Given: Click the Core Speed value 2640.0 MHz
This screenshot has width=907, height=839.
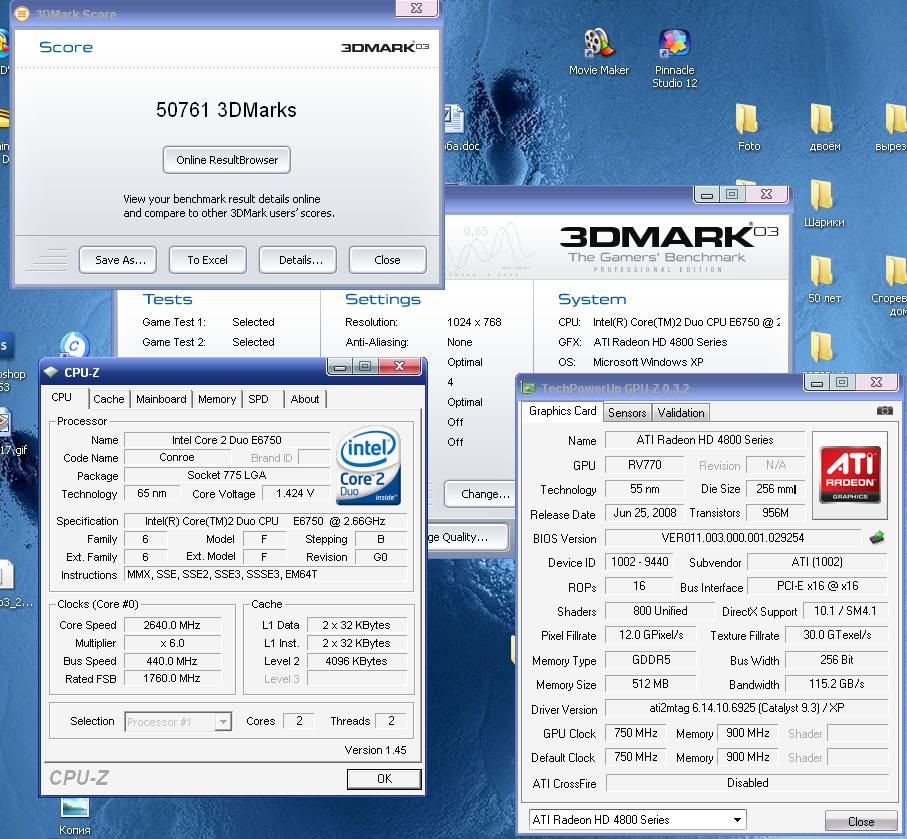Looking at the screenshot, I should [x=172, y=625].
